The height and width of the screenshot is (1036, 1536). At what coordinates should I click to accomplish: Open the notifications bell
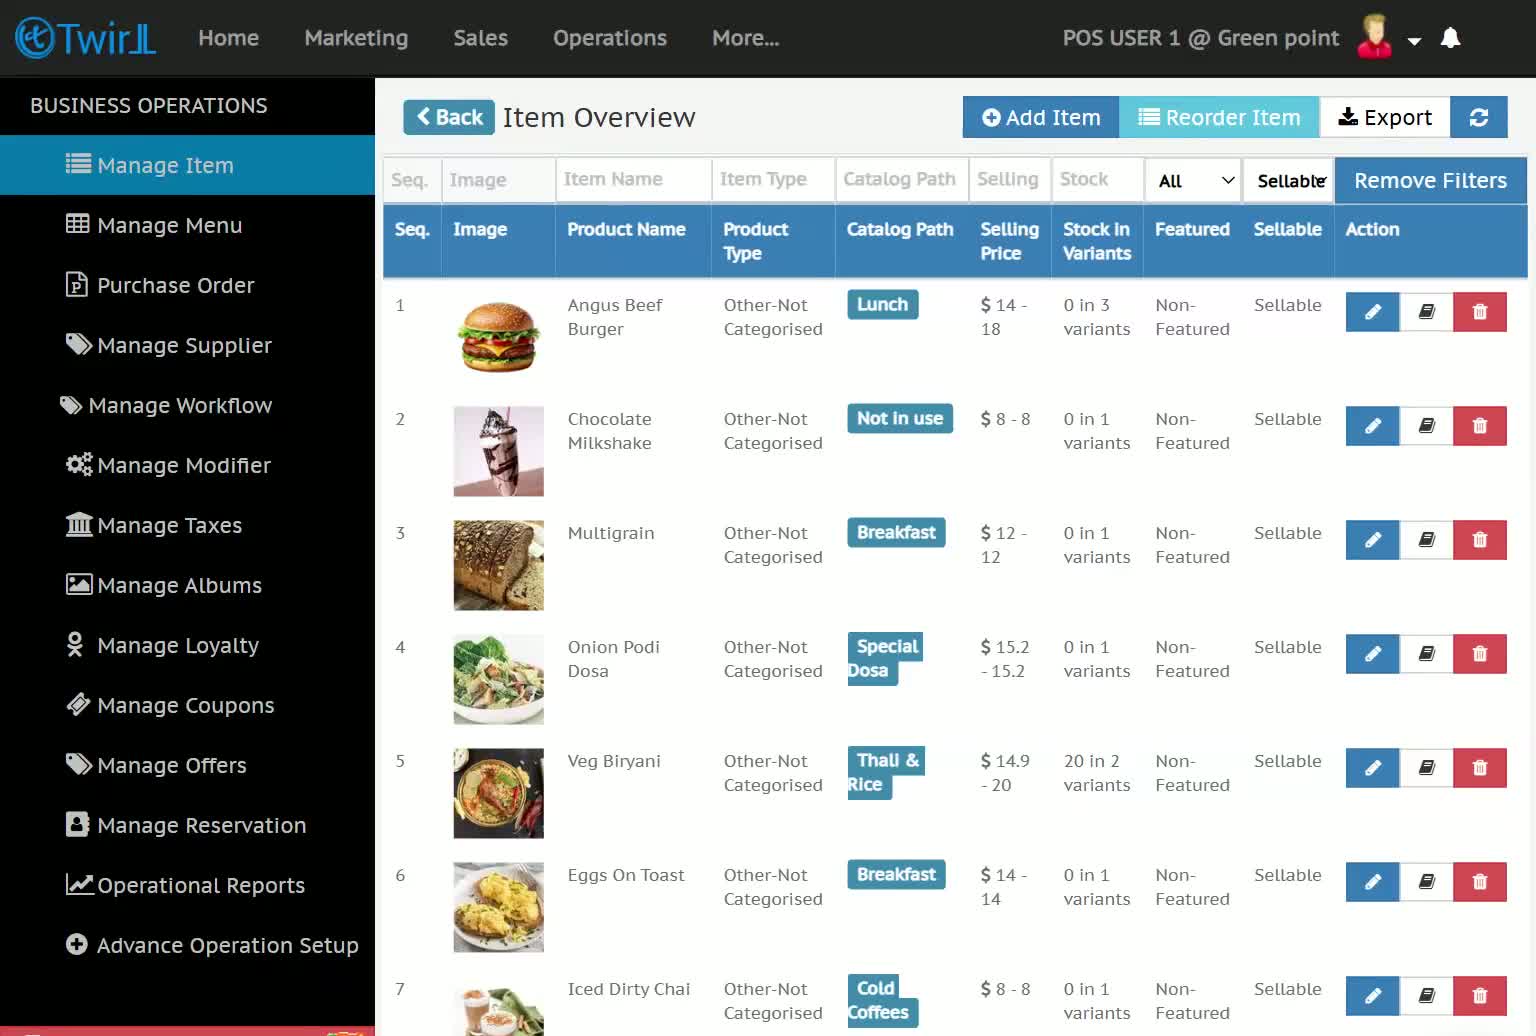coord(1450,38)
